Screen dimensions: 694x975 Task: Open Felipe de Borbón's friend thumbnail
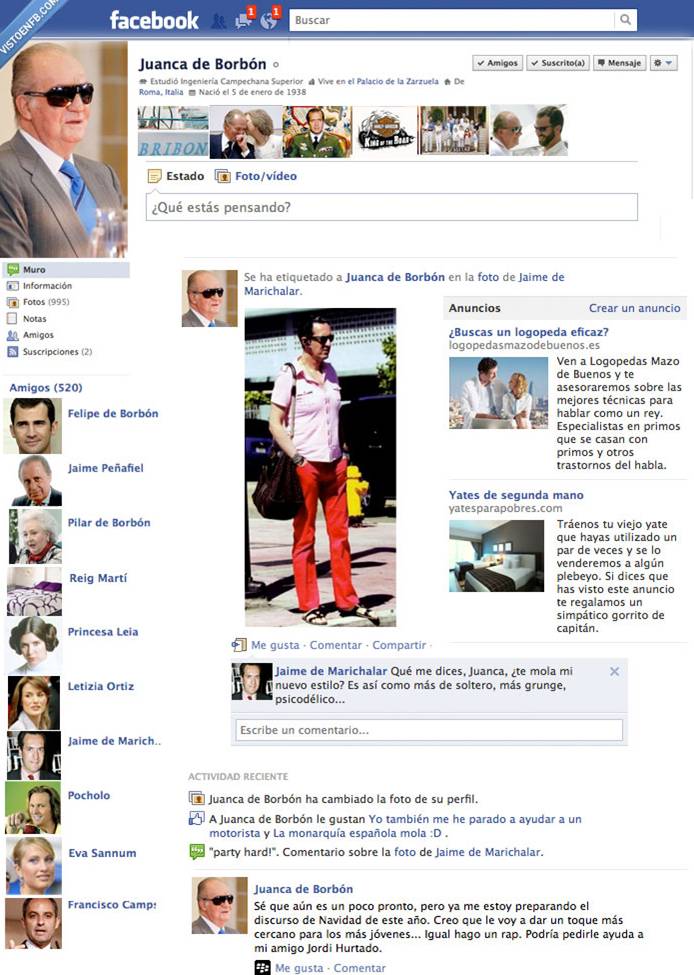click(34, 425)
